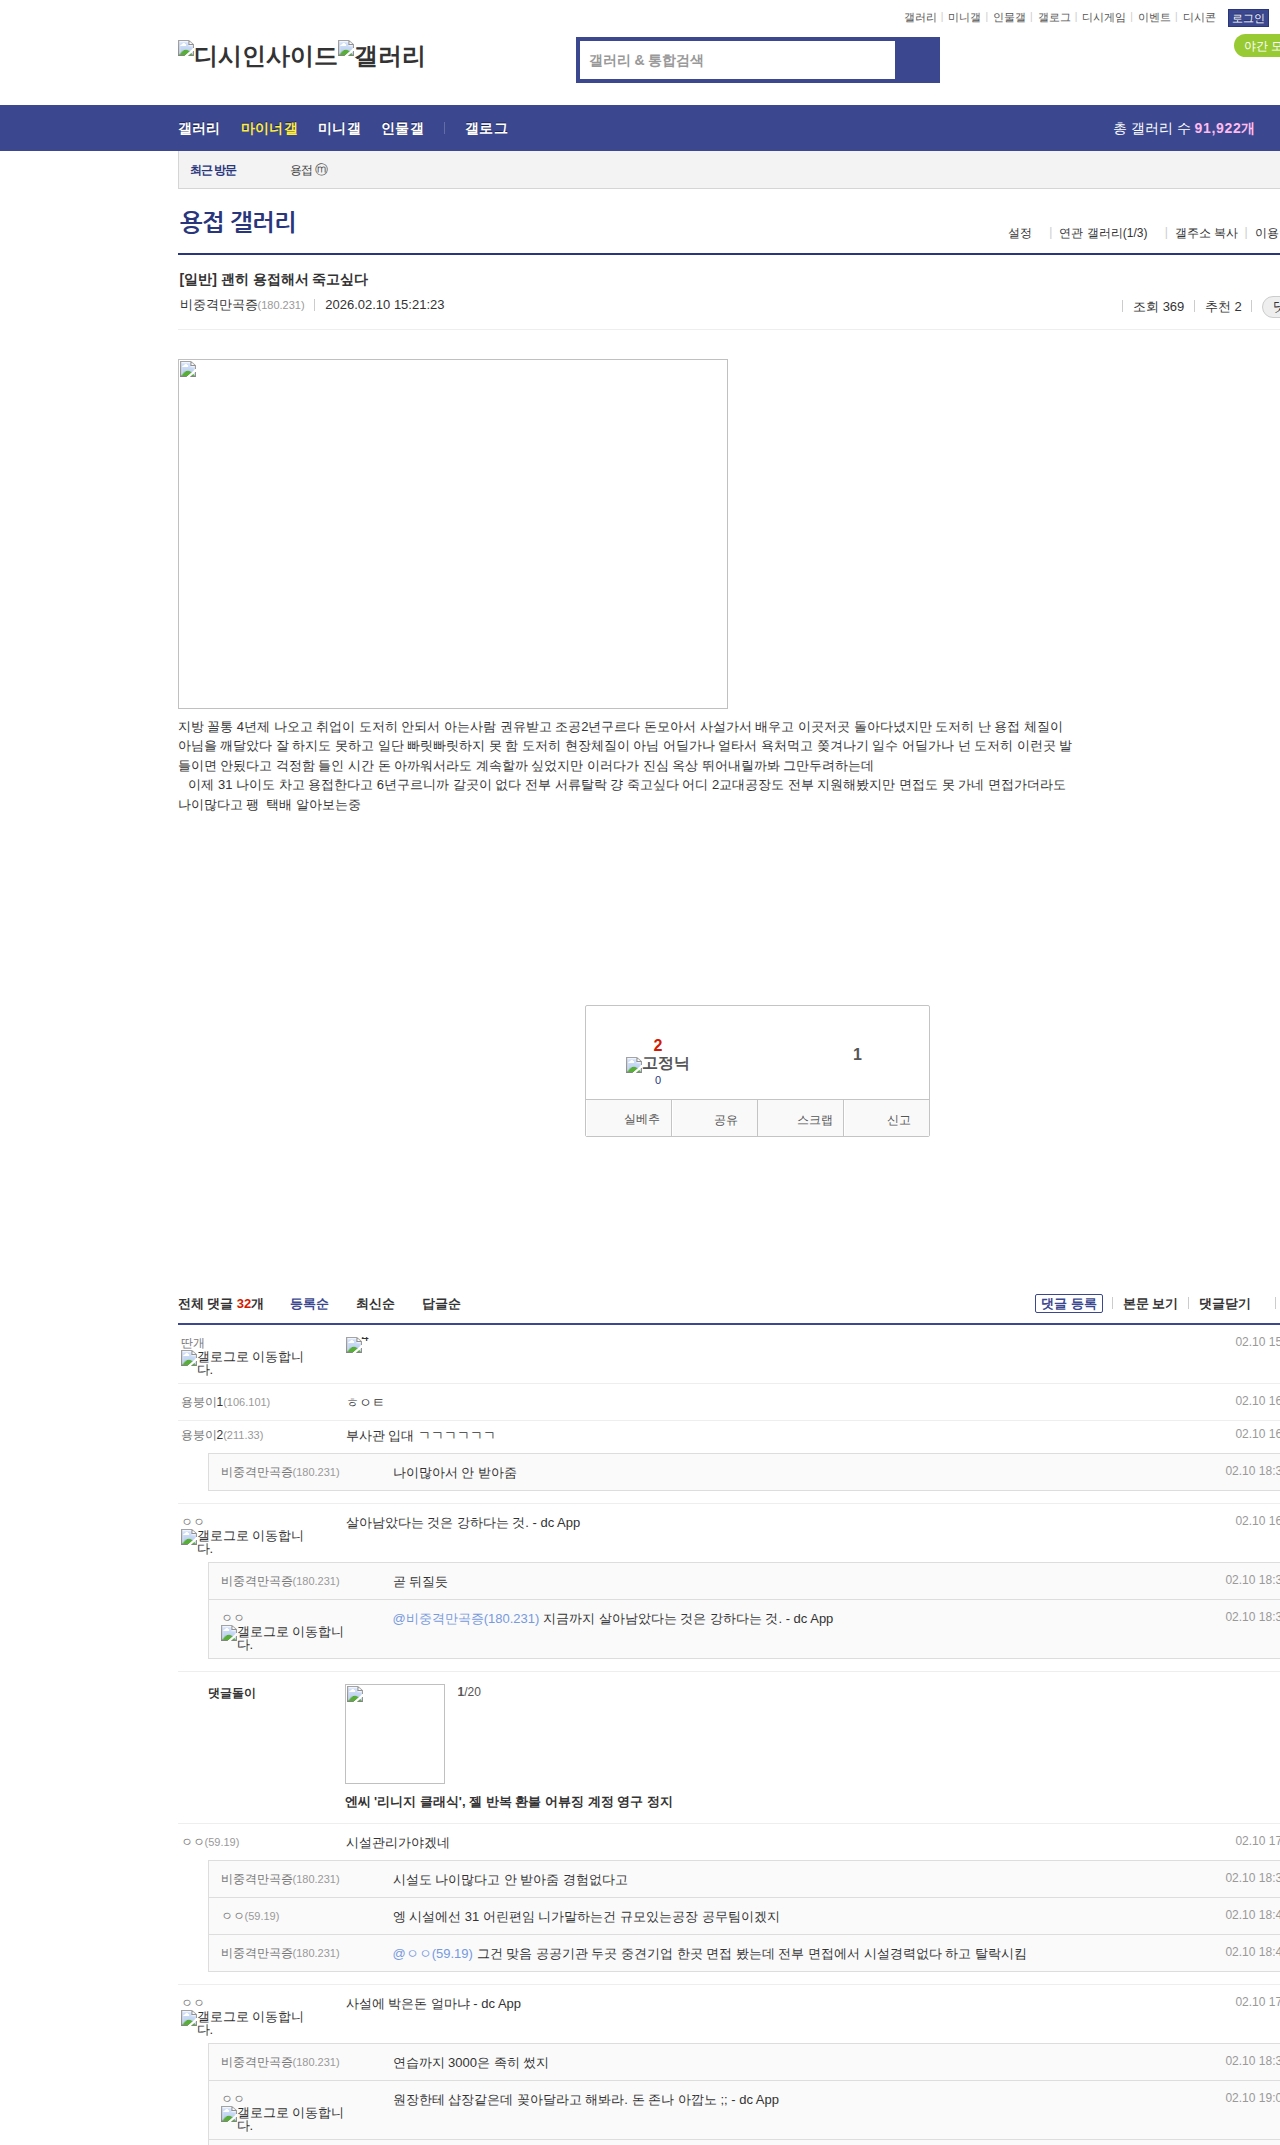Open gallog icon next to commenter 딴개
This screenshot has width=1280, height=2145.
[x=242, y=1363]
